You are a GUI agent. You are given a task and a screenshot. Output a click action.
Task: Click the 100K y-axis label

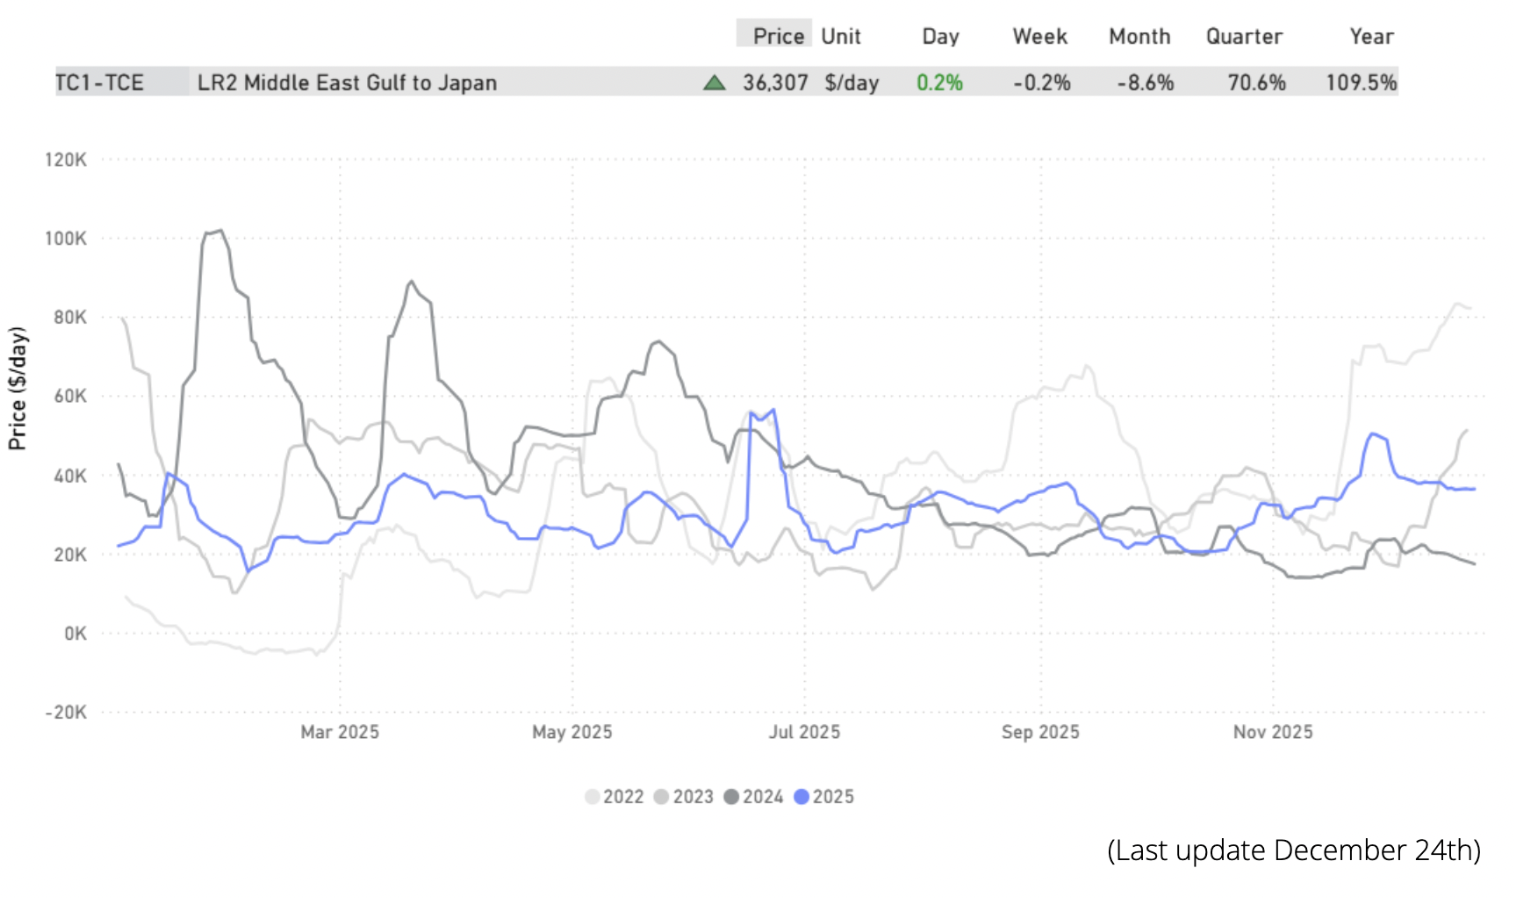tap(65, 239)
